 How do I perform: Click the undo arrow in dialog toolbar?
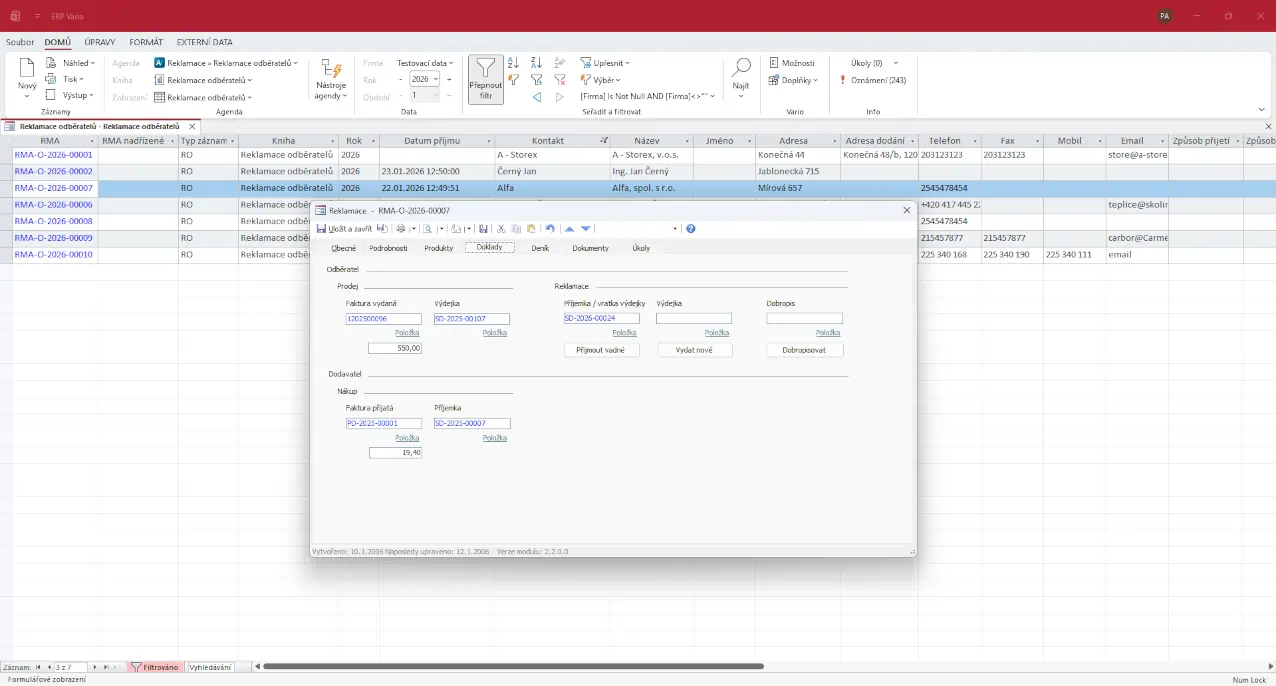coord(550,229)
